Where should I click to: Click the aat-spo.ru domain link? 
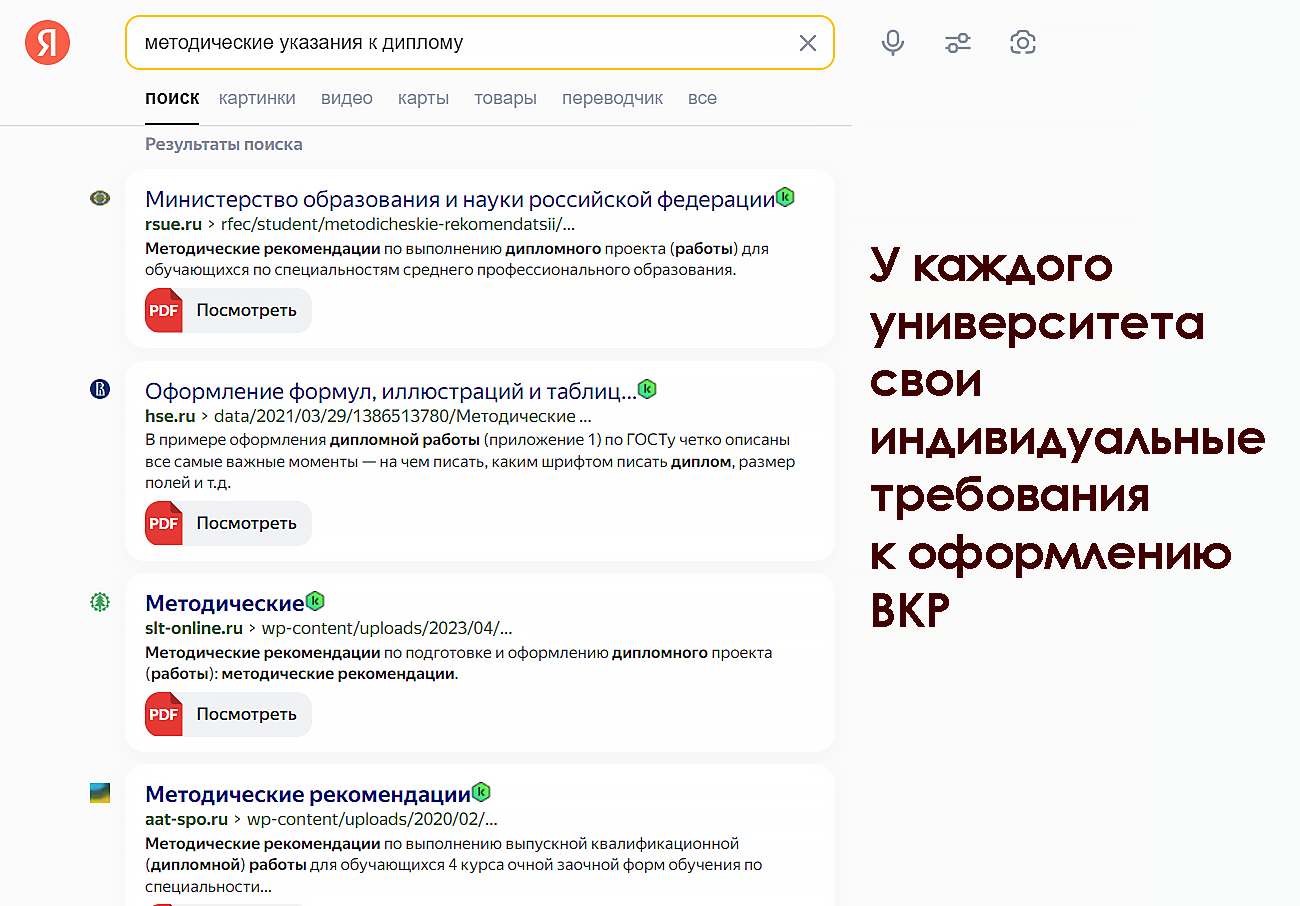[x=187, y=820]
